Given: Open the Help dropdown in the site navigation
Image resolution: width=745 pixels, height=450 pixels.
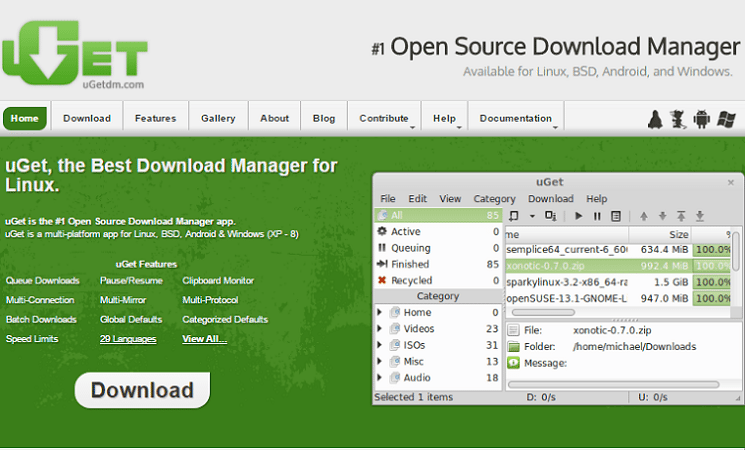Looking at the screenshot, I should pyautogui.click(x=445, y=118).
